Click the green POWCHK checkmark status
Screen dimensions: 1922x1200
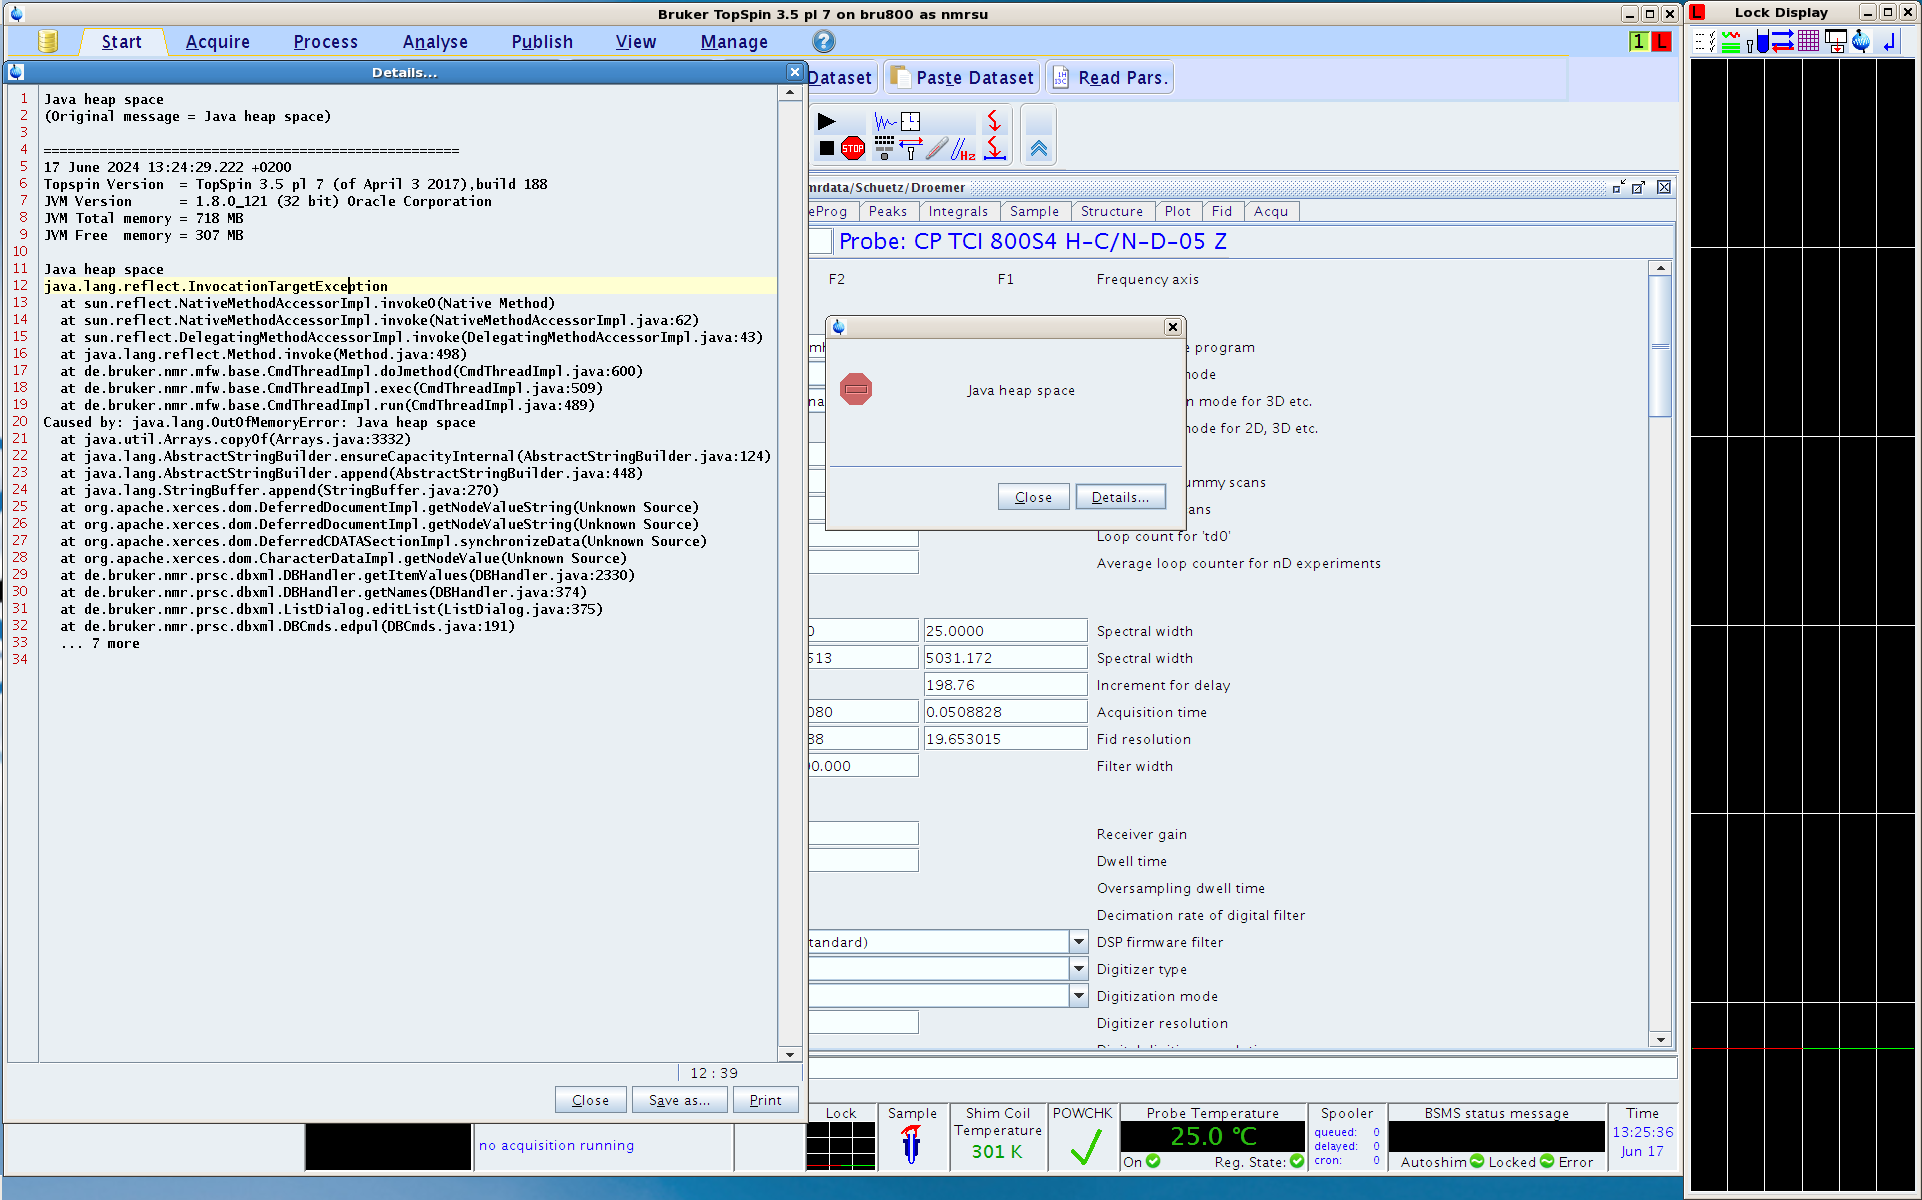(x=1085, y=1146)
